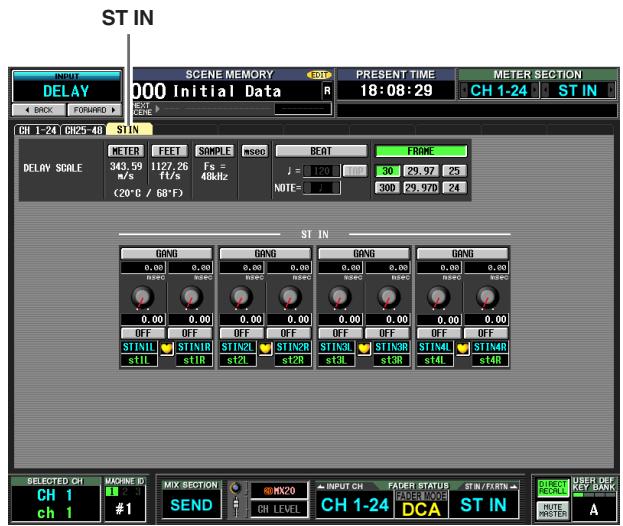The width and height of the screenshot is (623, 526).
Task: Choose 24 frame rate
Action: click(x=454, y=188)
